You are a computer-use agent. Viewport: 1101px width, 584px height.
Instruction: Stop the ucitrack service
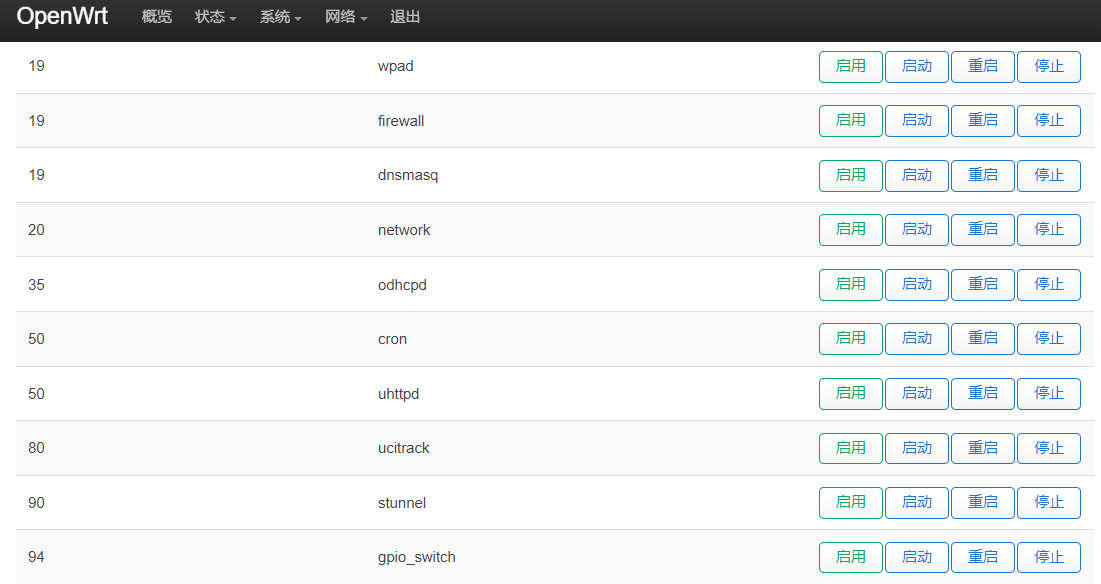1048,449
